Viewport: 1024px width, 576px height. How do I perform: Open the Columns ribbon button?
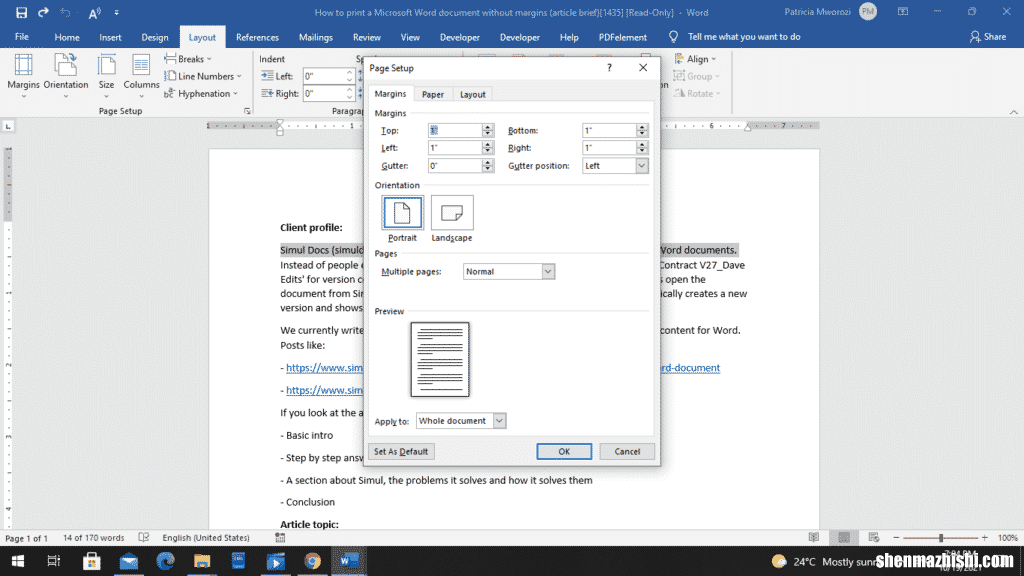click(141, 76)
